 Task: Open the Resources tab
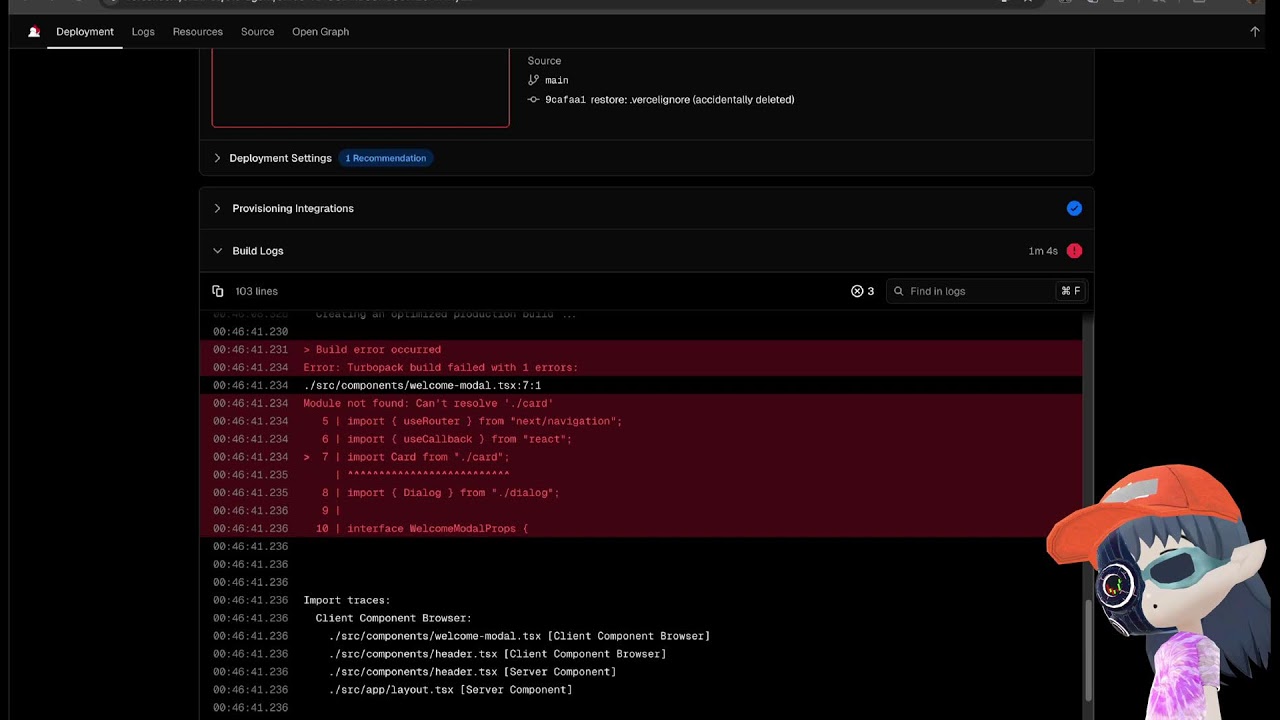coord(197,32)
